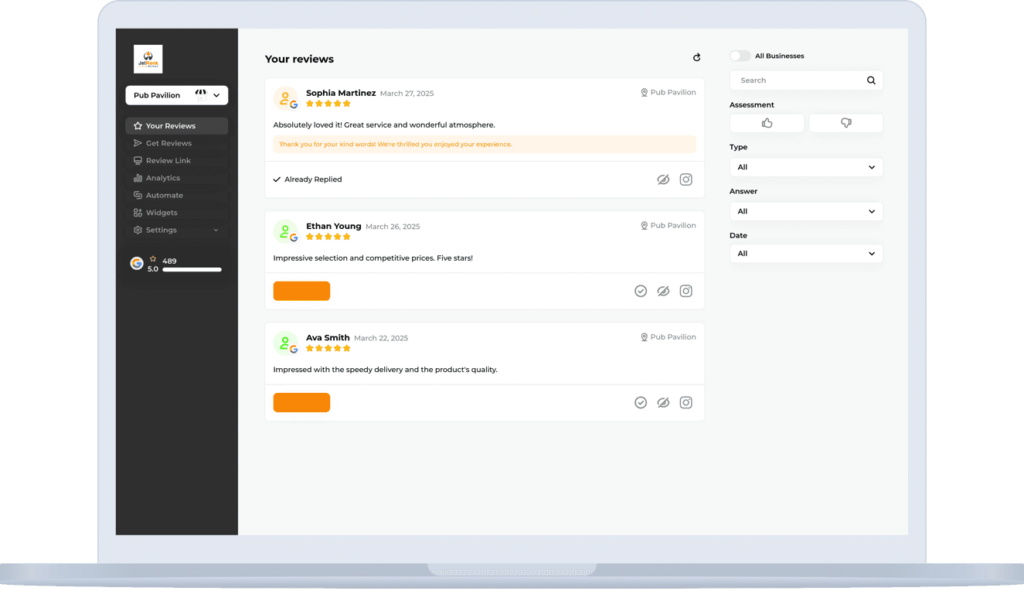Refresh the reviews list
This screenshot has width=1024, height=594.
point(697,57)
